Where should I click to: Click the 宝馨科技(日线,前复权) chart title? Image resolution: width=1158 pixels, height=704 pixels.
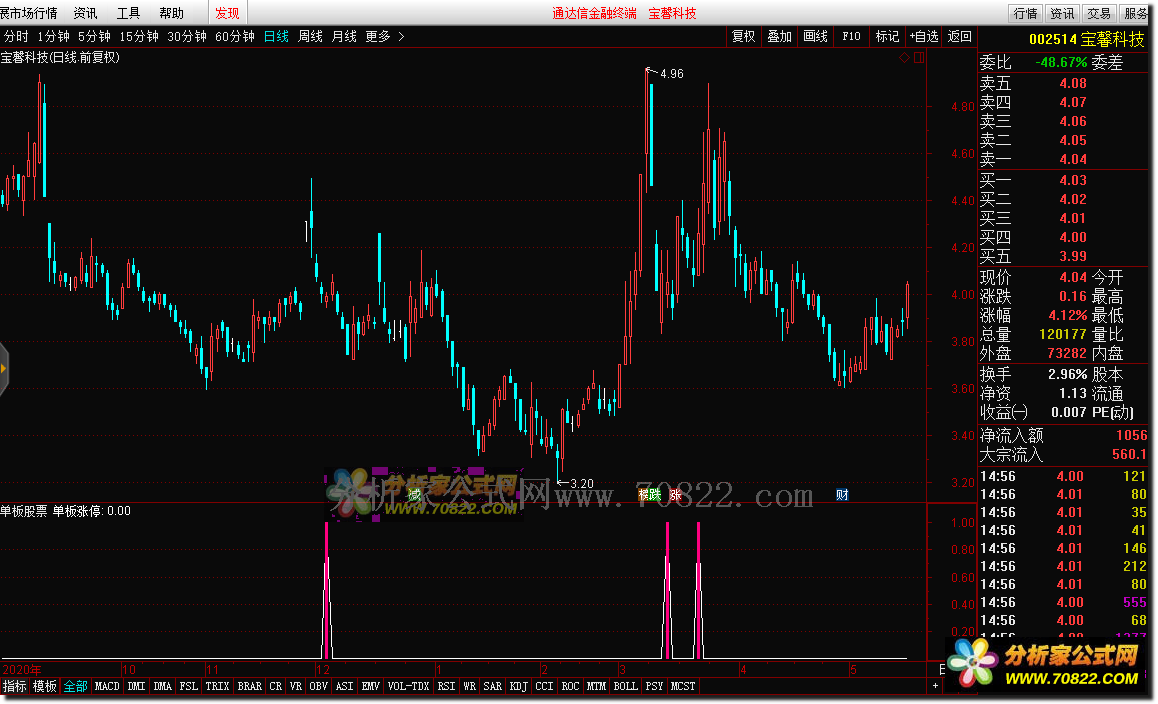pos(60,57)
